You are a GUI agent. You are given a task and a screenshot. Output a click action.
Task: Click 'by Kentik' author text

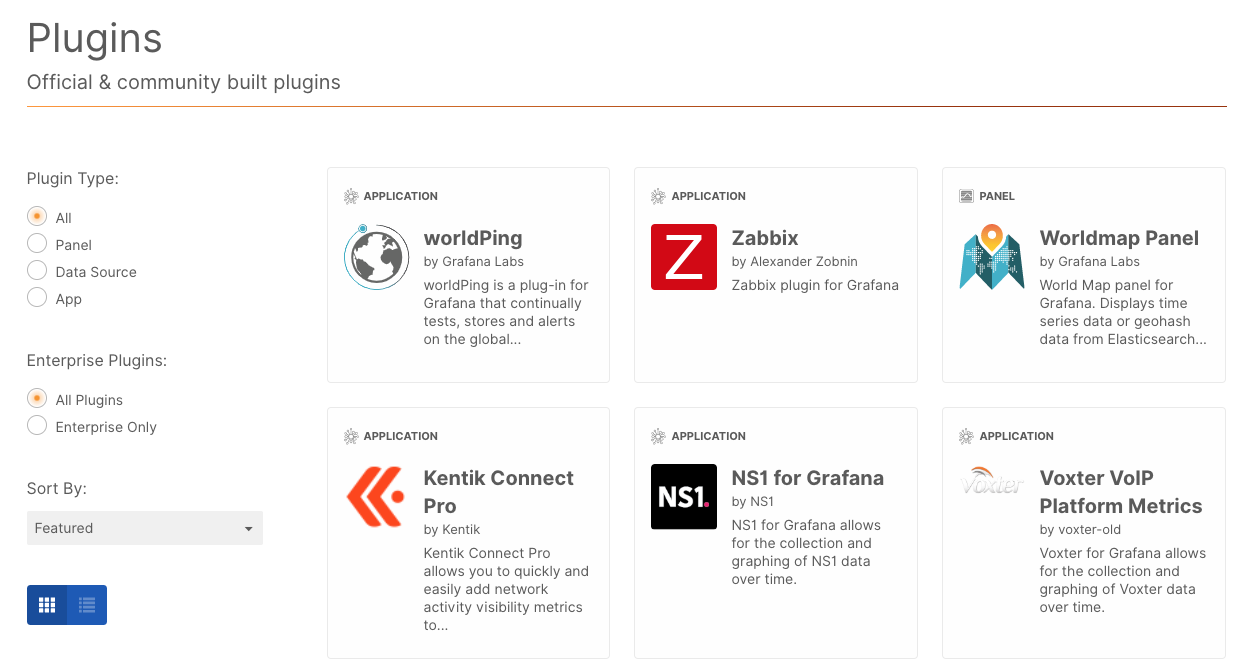click(452, 530)
